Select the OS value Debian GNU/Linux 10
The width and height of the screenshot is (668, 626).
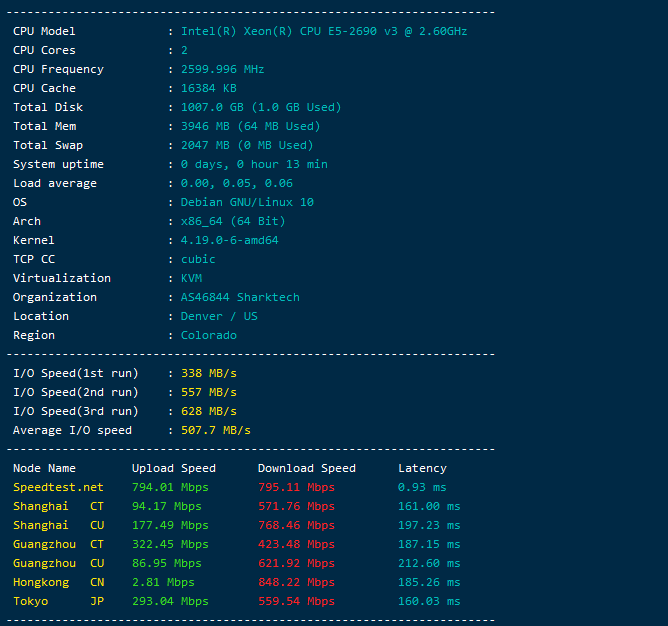coord(246,202)
